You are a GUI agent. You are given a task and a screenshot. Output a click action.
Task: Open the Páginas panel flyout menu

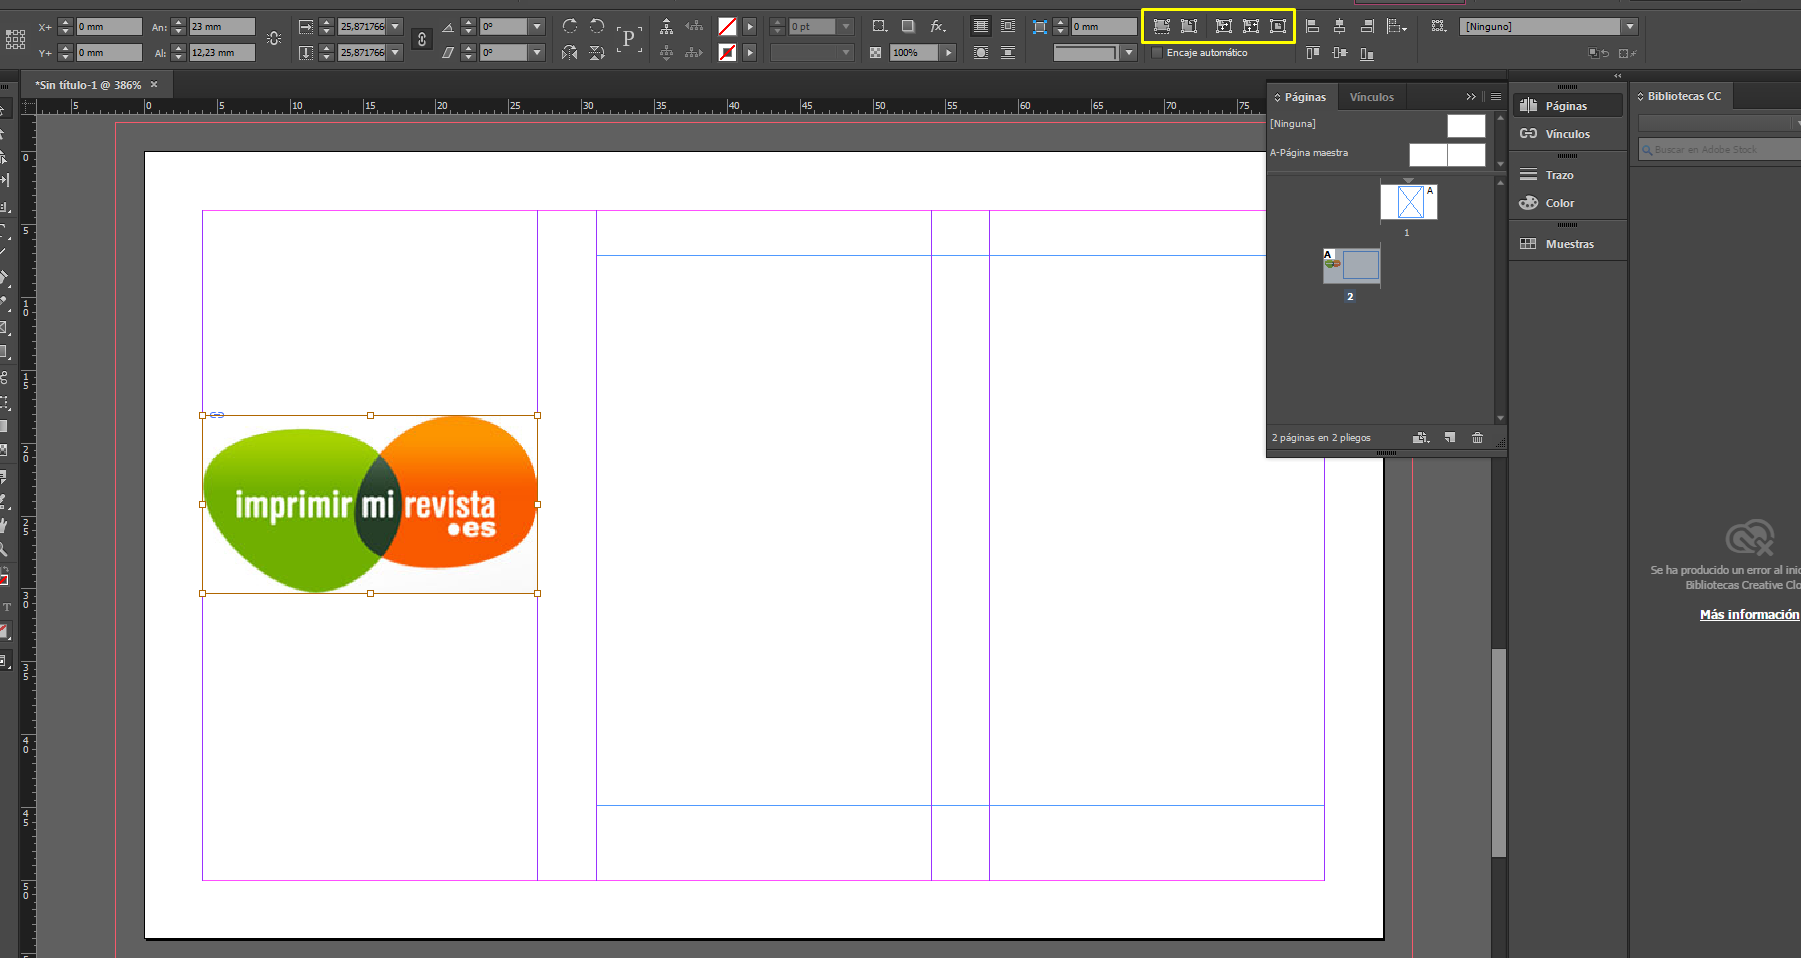click(x=1496, y=97)
